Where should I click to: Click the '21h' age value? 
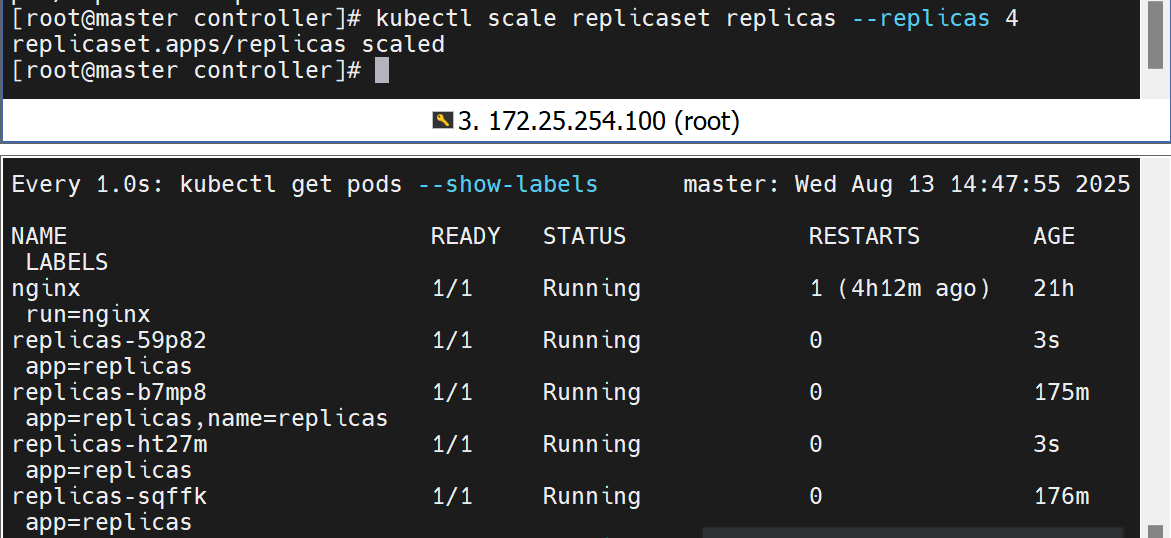pos(1054,288)
